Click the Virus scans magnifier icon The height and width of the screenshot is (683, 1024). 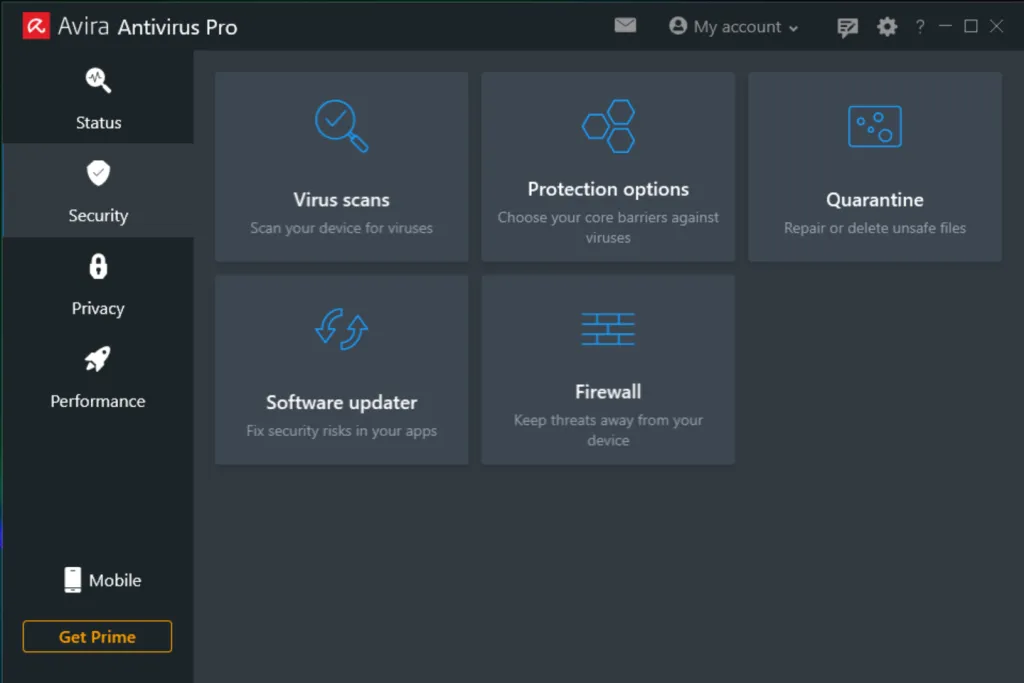click(341, 126)
